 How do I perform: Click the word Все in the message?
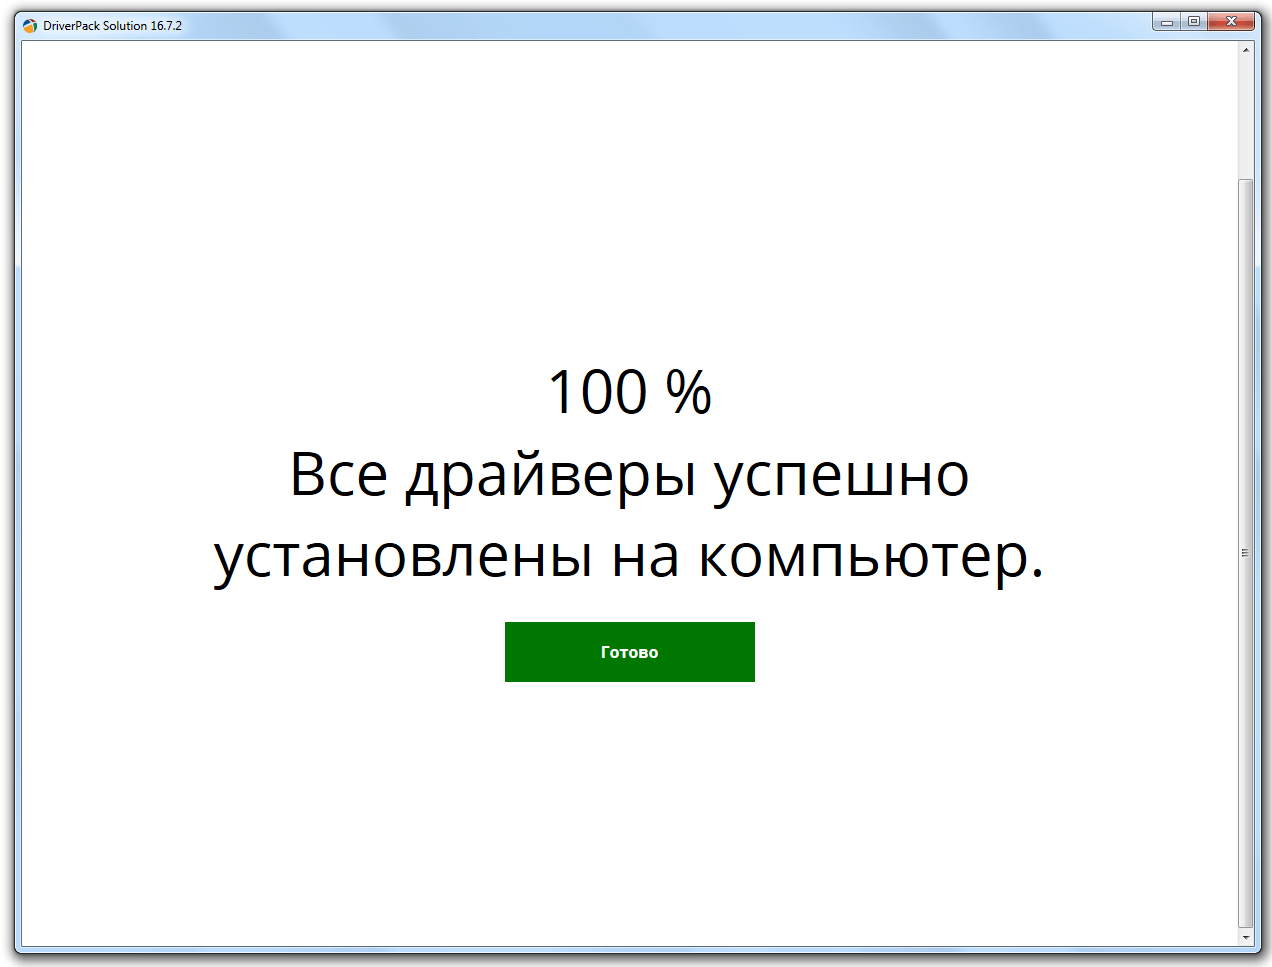[338, 475]
